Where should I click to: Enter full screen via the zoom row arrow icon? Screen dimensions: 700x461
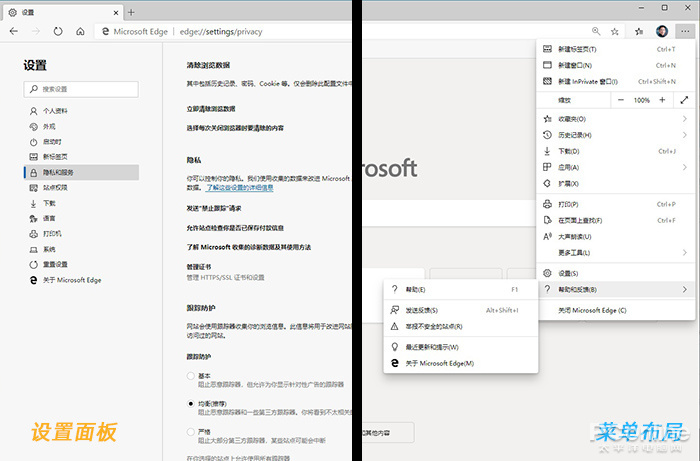point(684,100)
